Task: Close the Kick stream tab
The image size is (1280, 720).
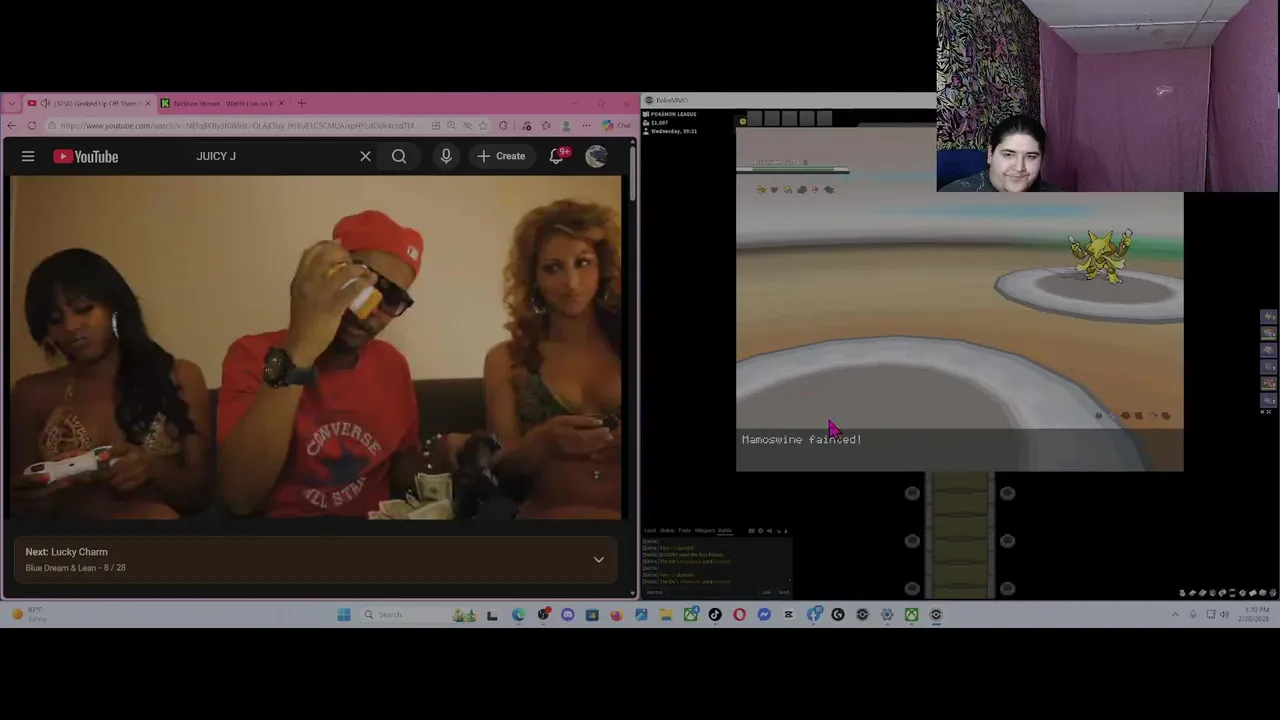Action: click(281, 103)
